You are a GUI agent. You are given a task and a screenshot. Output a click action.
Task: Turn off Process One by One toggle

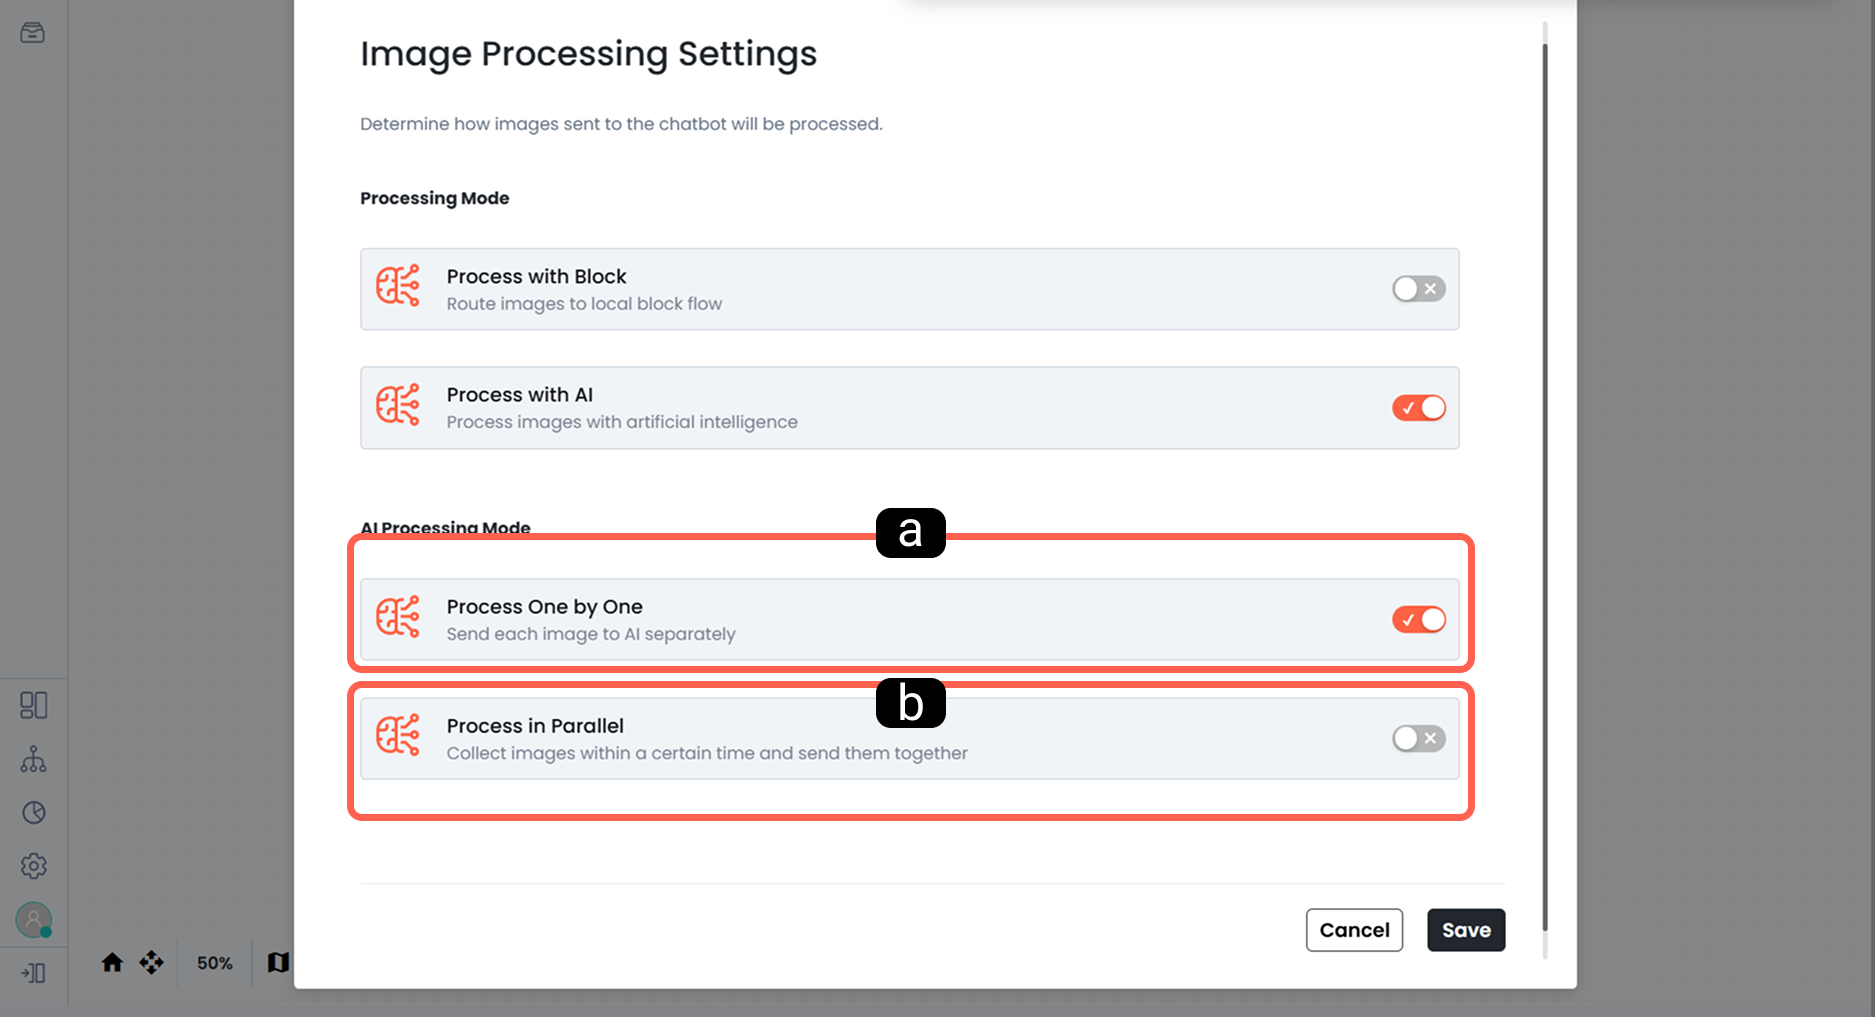point(1418,620)
